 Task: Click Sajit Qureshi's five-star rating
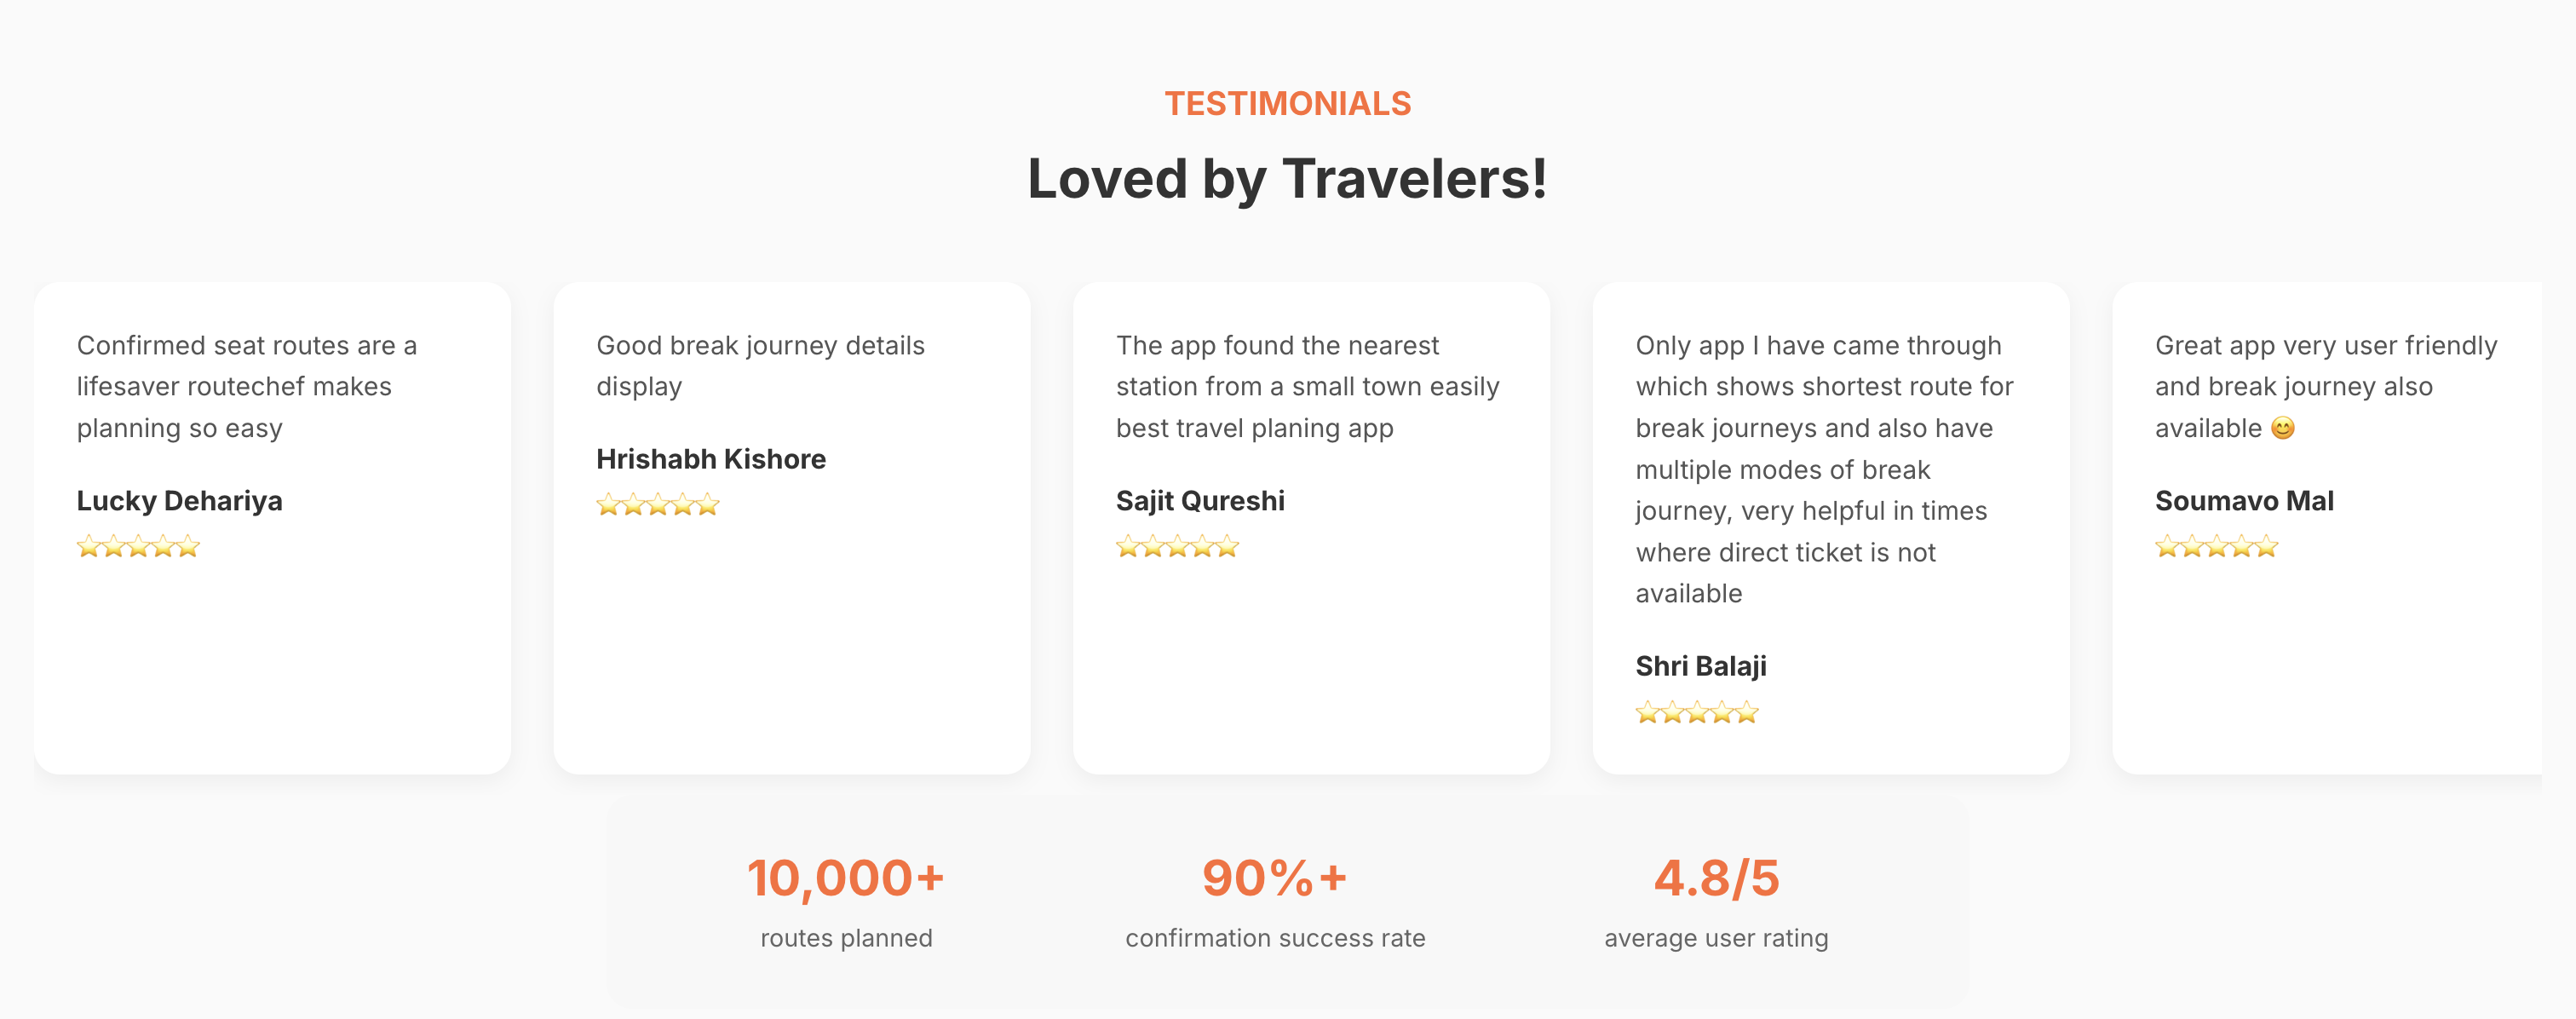point(1177,546)
